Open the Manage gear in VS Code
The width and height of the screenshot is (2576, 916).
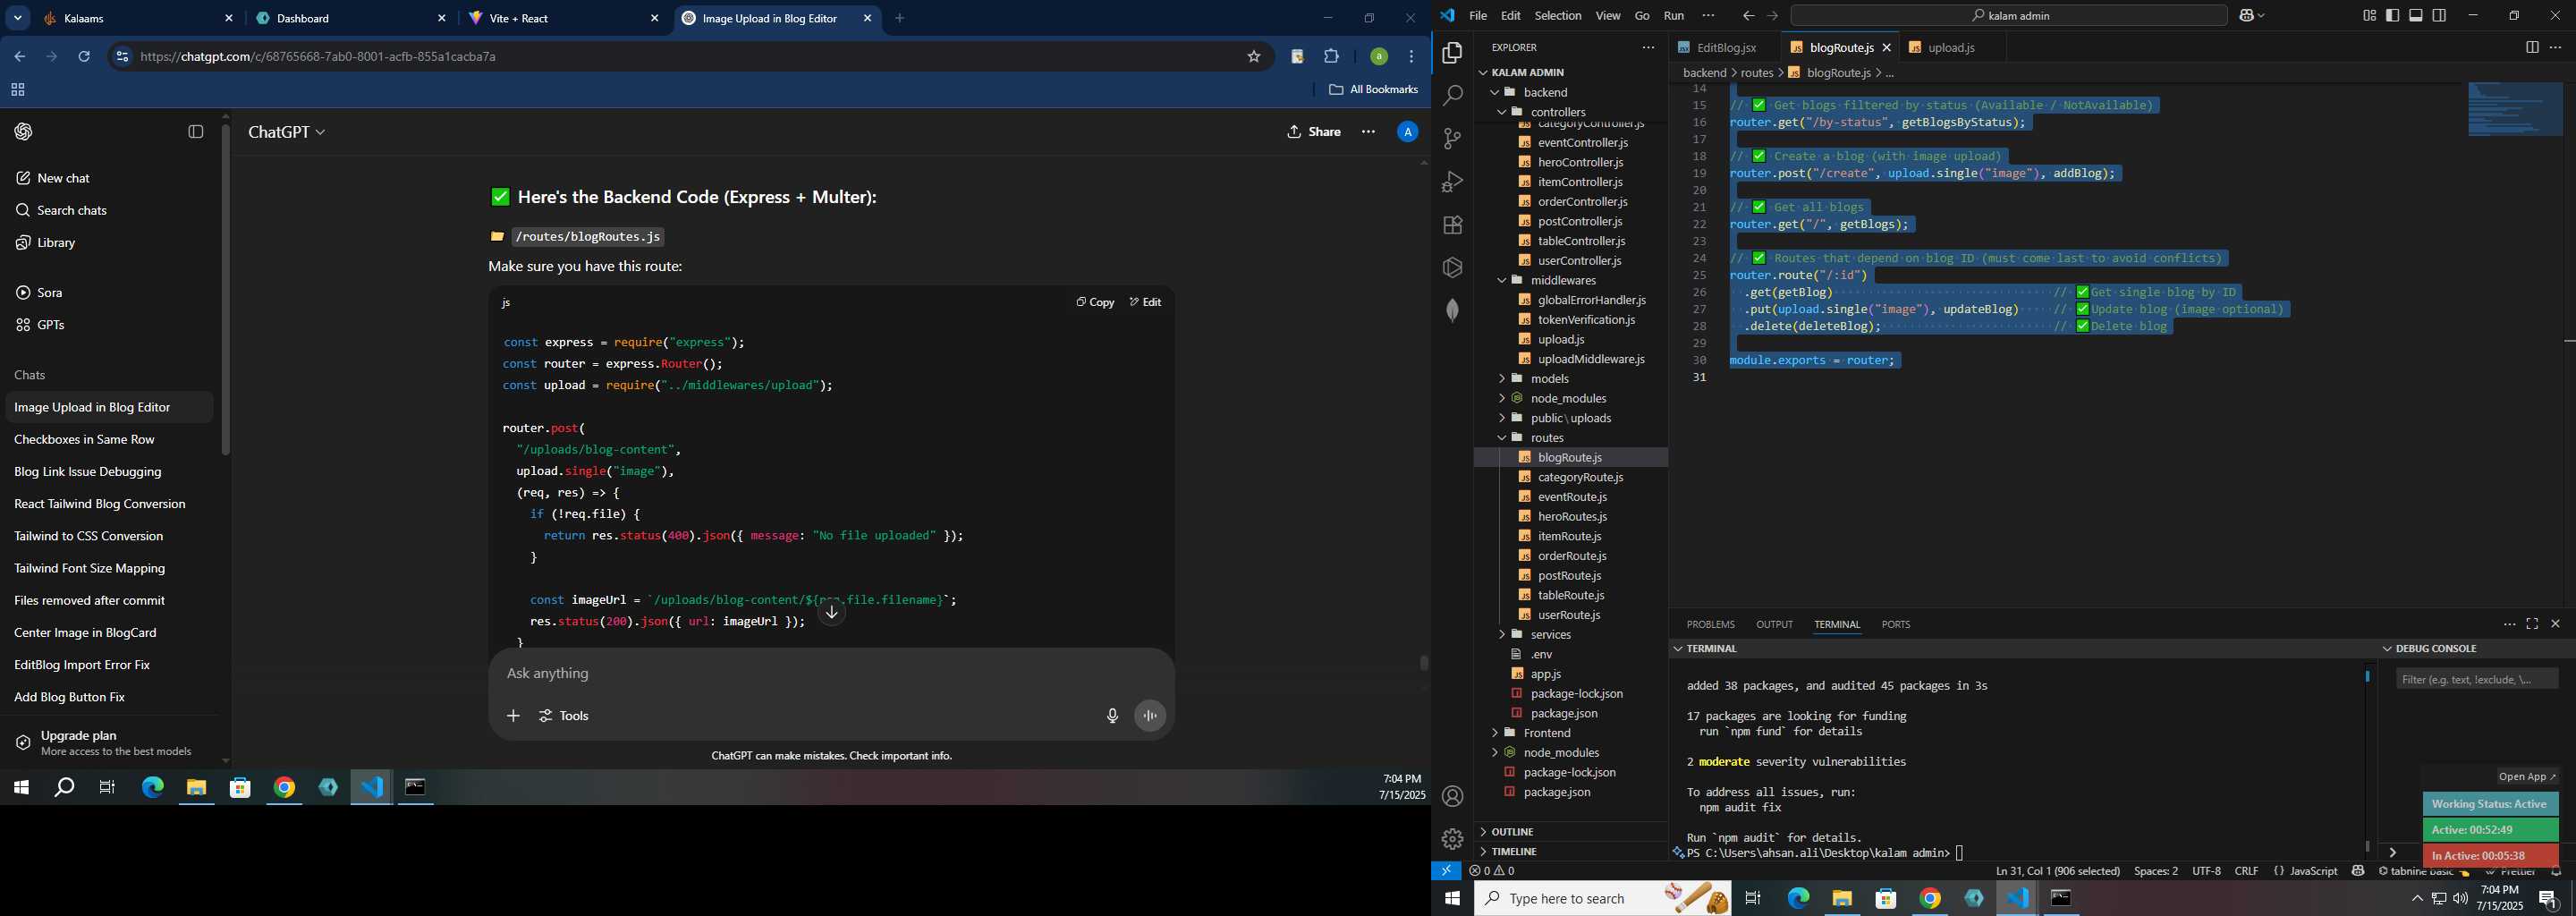(1452, 839)
